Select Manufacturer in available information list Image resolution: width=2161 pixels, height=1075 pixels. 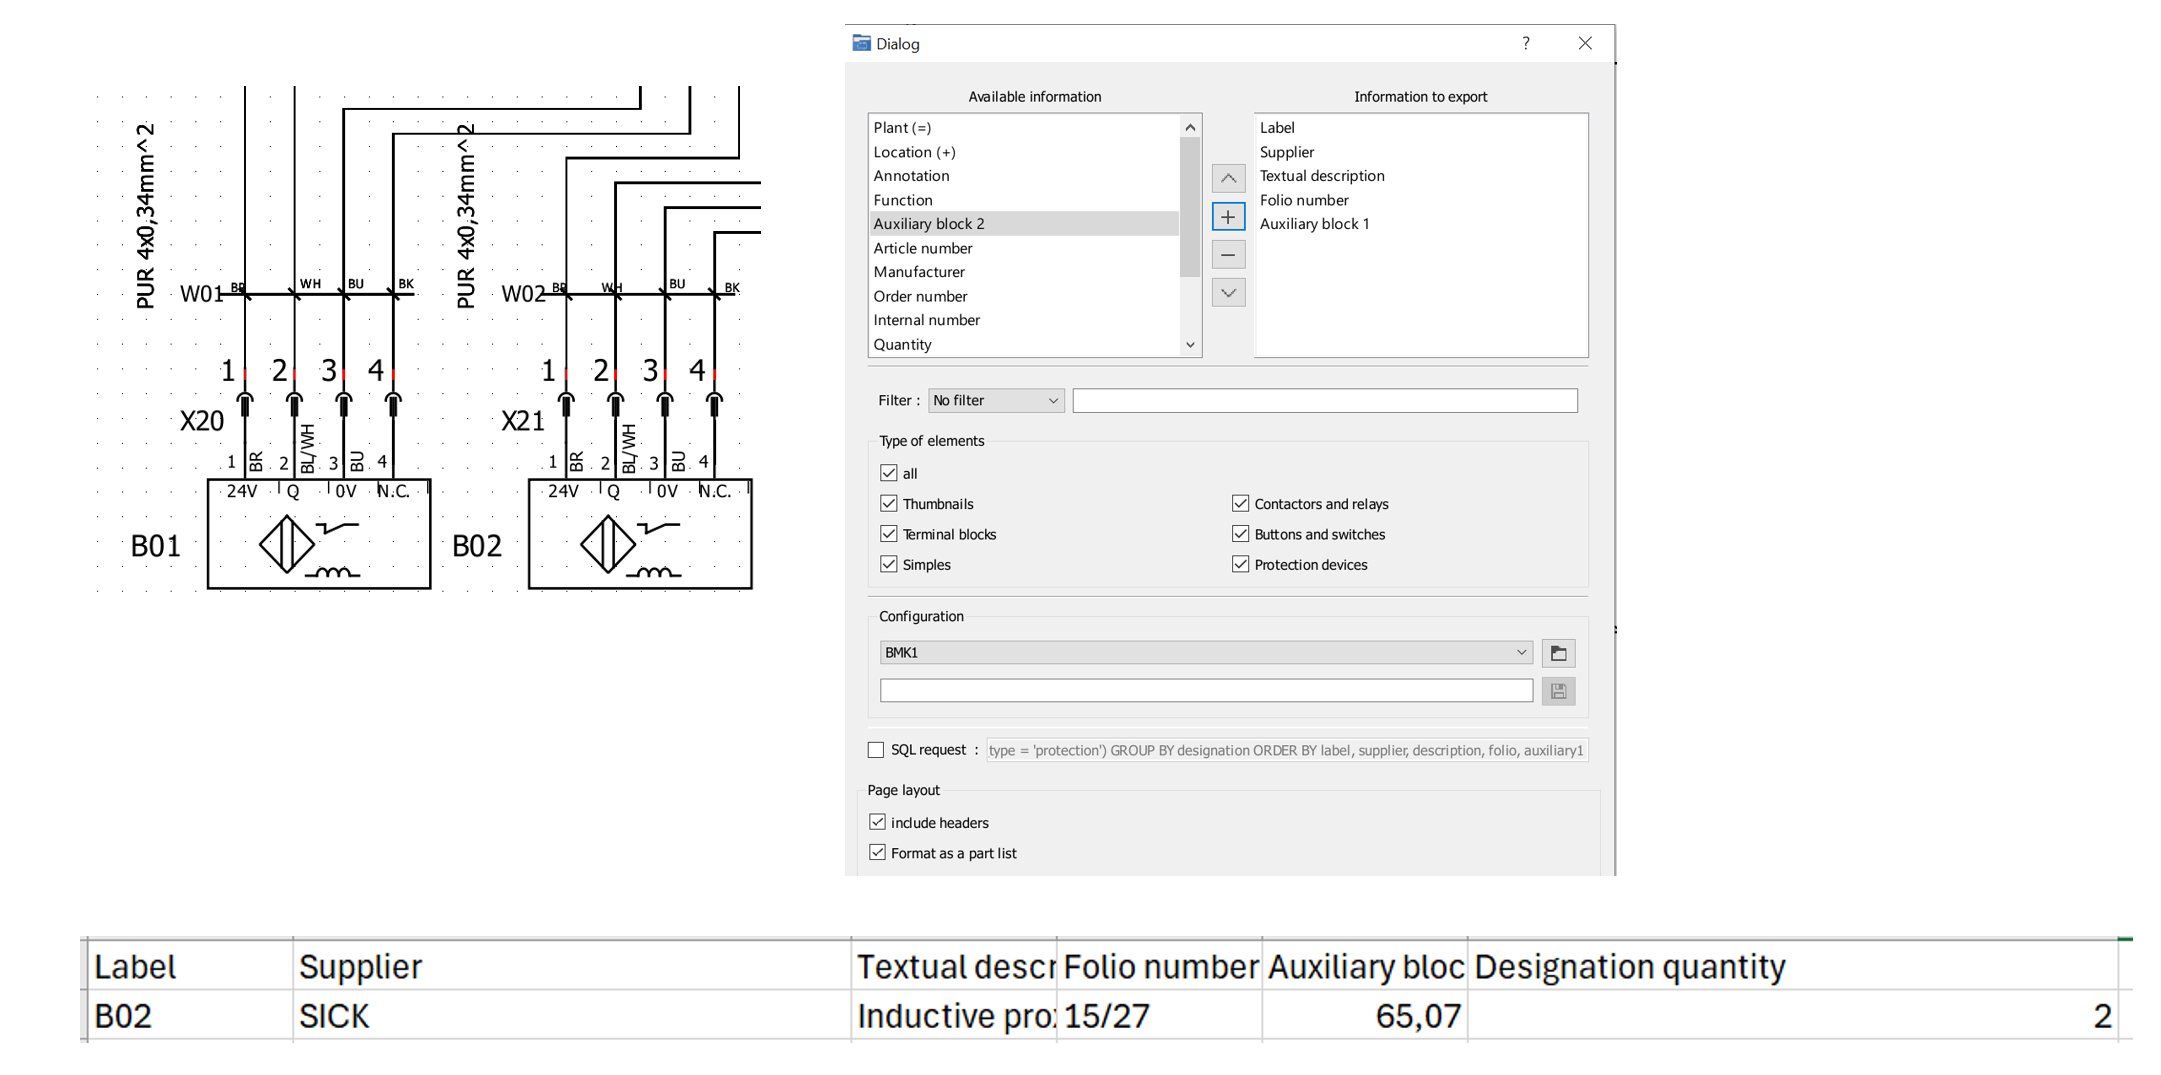click(x=918, y=272)
